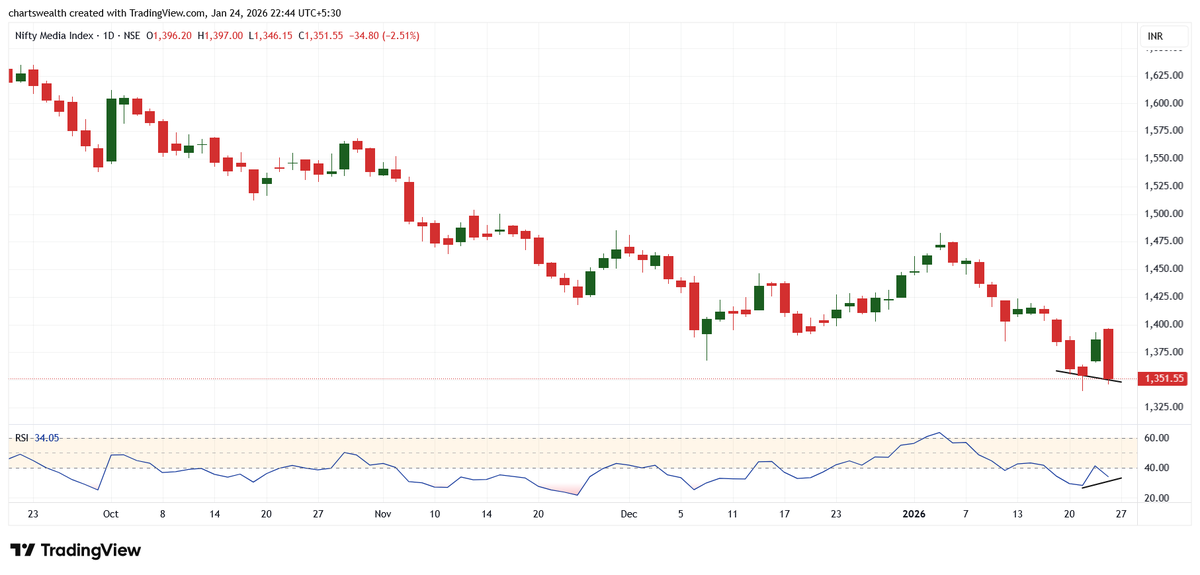Click the 1,525.00 price axis label
1200x575 pixels.
pyautogui.click(x=1164, y=186)
